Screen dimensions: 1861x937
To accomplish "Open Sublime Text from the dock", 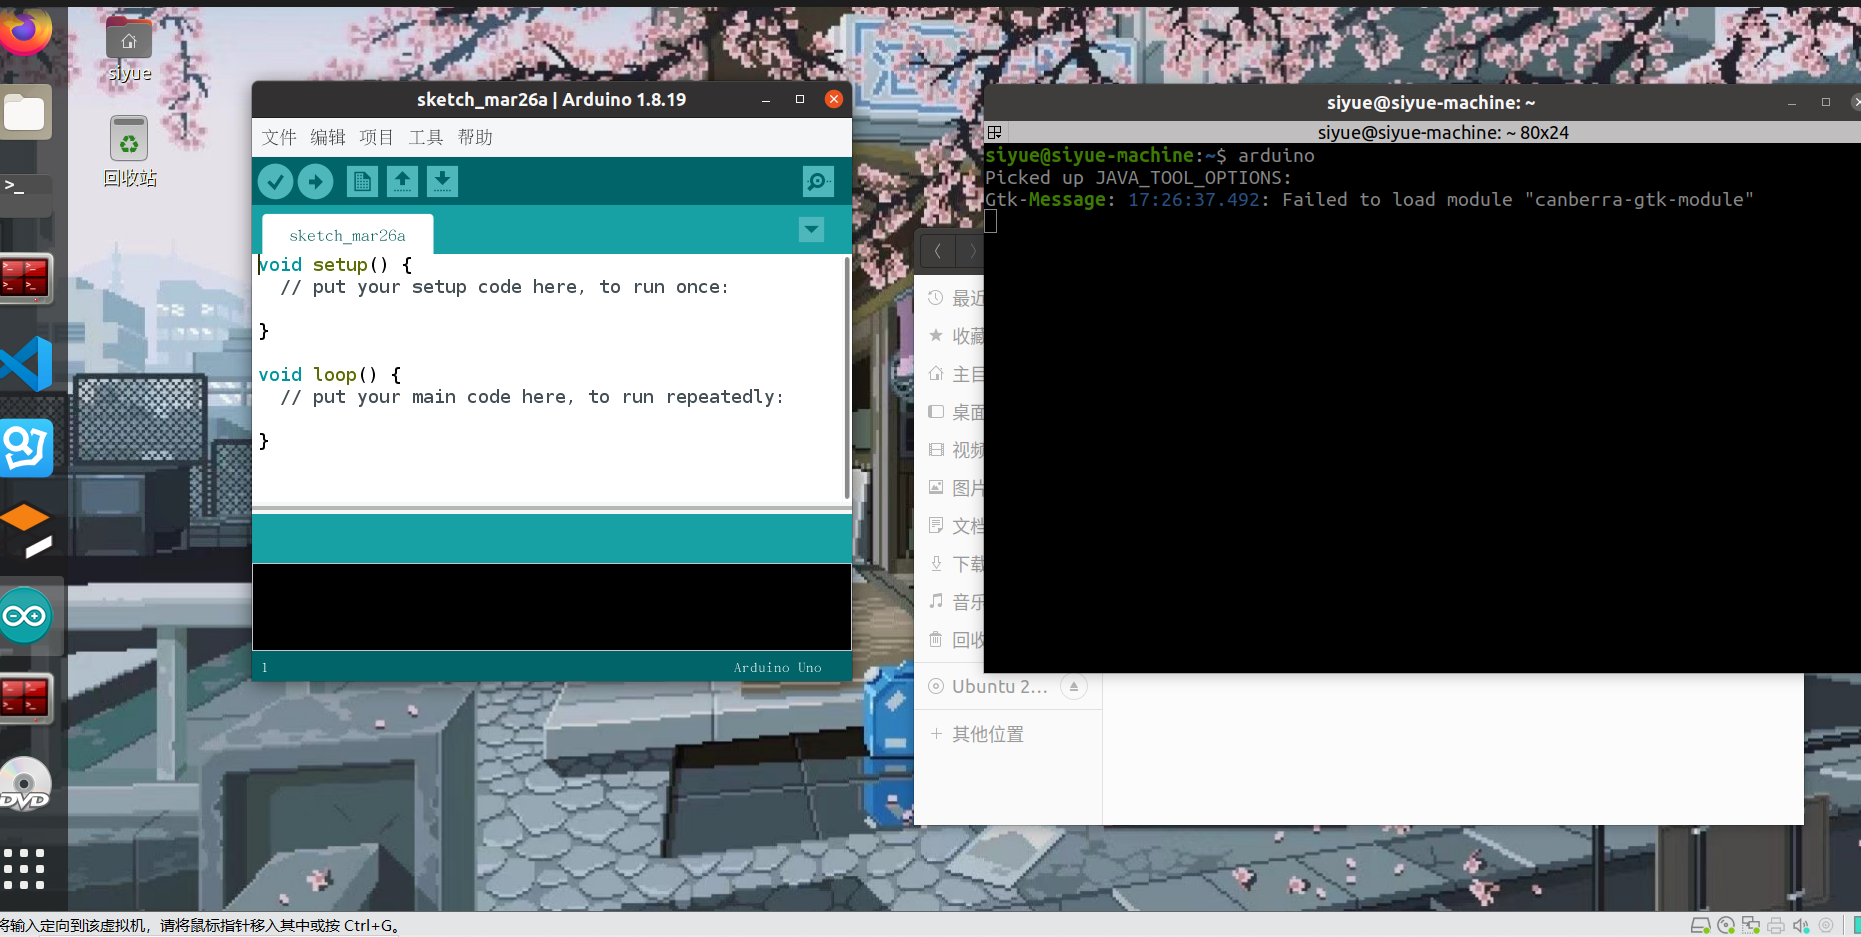I will tap(26, 530).
